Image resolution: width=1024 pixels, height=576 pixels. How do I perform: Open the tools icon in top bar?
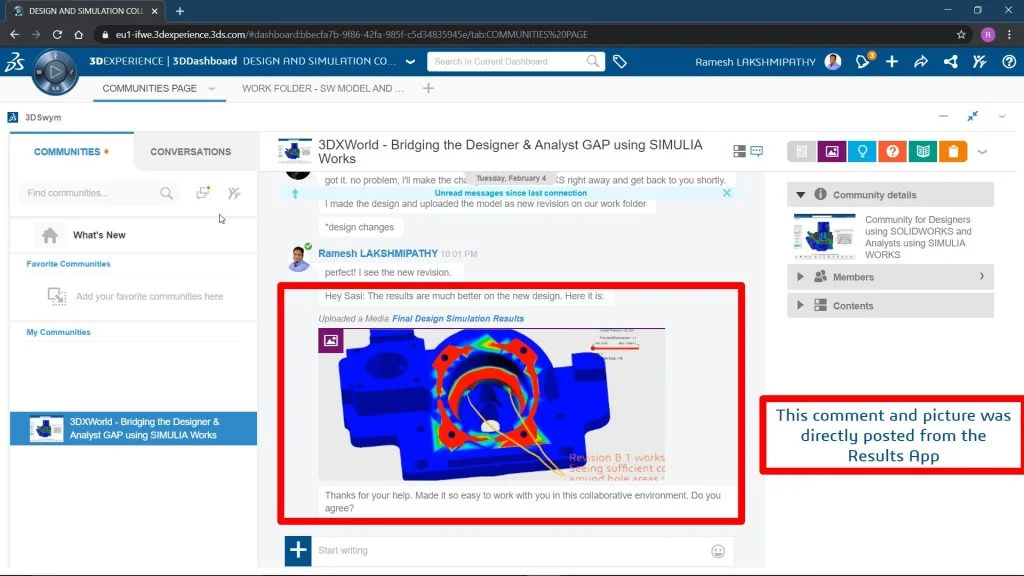click(980, 61)
